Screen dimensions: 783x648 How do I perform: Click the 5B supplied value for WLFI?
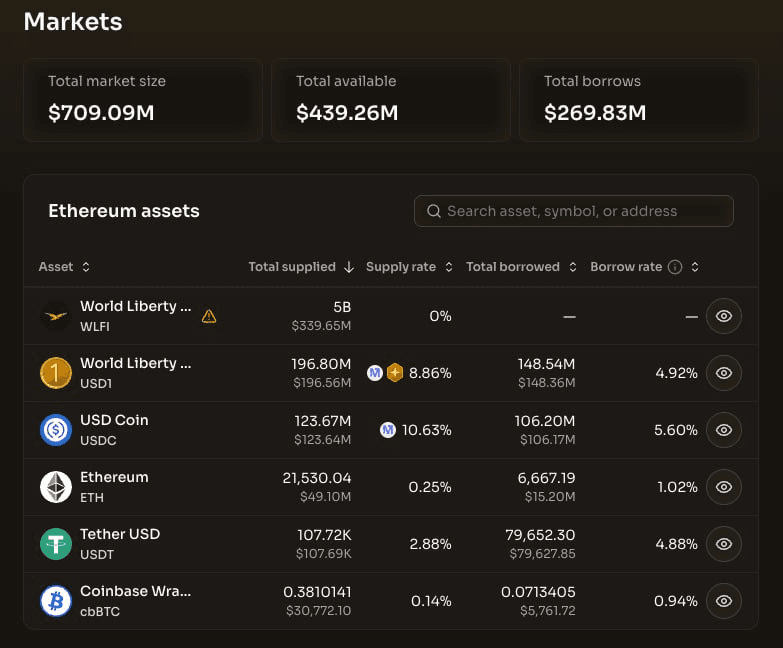click(x=342, y=307)
